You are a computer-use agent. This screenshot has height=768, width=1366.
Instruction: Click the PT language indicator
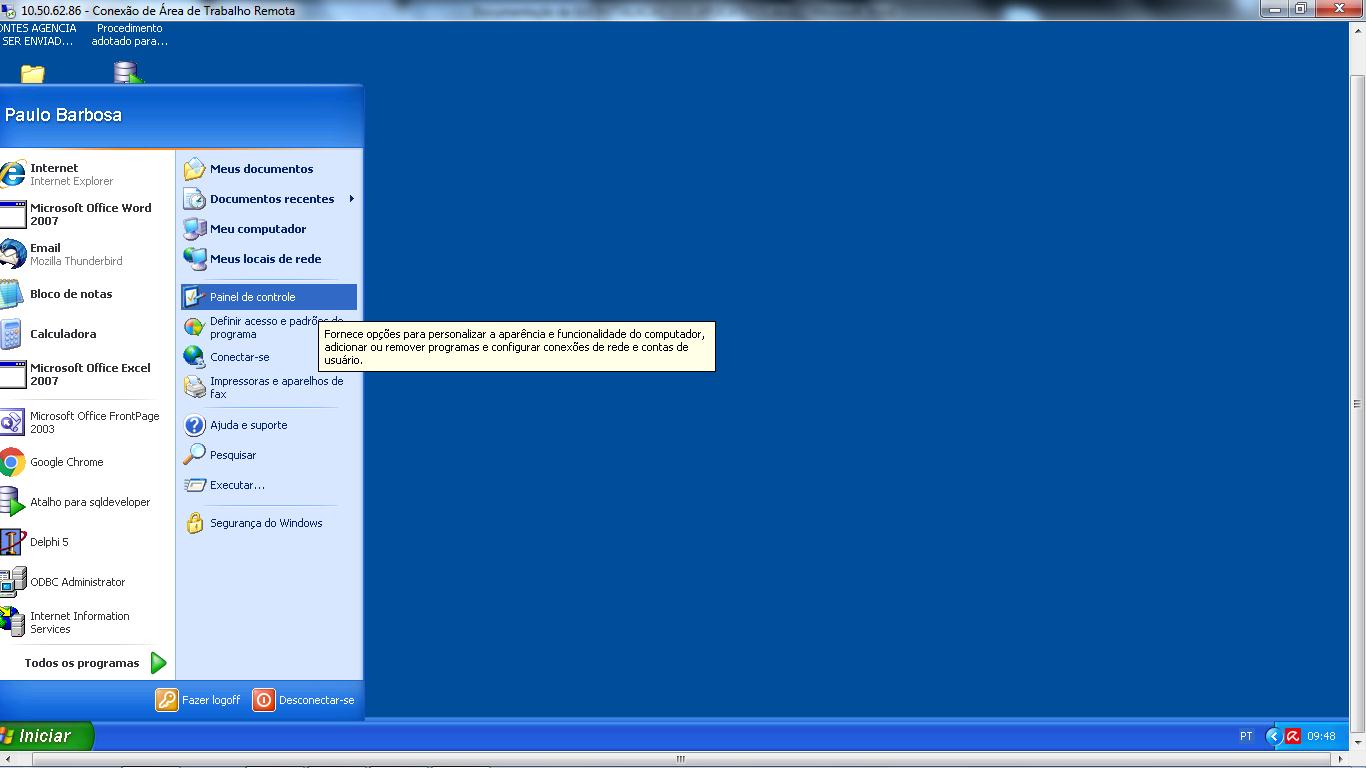coord(1246,736)
